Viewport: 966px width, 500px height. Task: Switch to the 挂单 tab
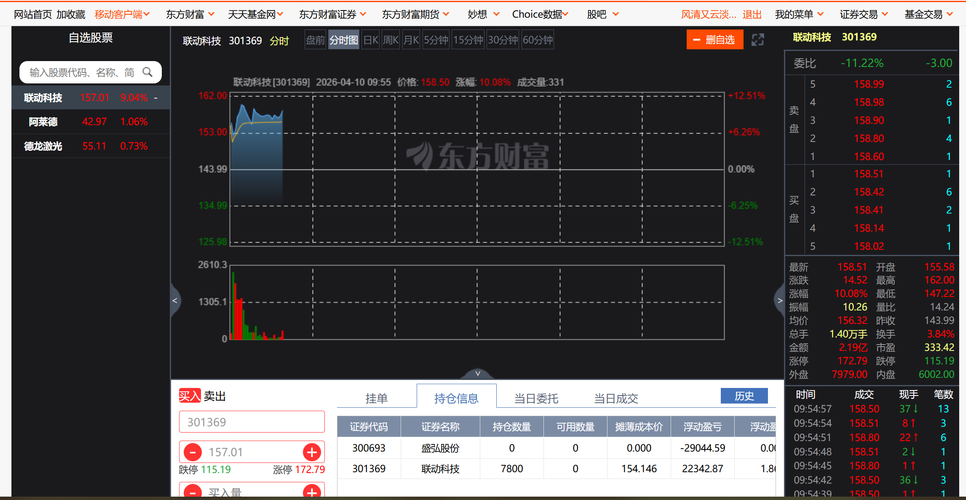(x=376, y=398)
